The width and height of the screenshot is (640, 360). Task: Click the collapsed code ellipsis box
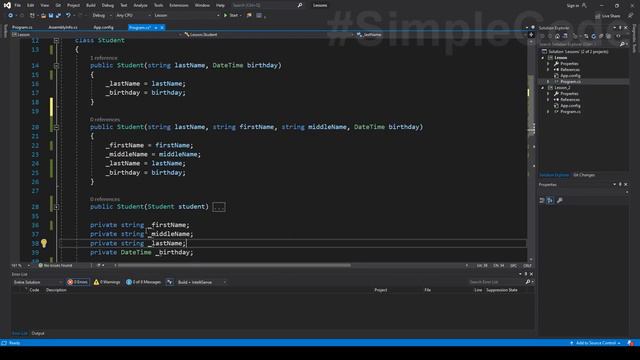(x=219, y=207)
